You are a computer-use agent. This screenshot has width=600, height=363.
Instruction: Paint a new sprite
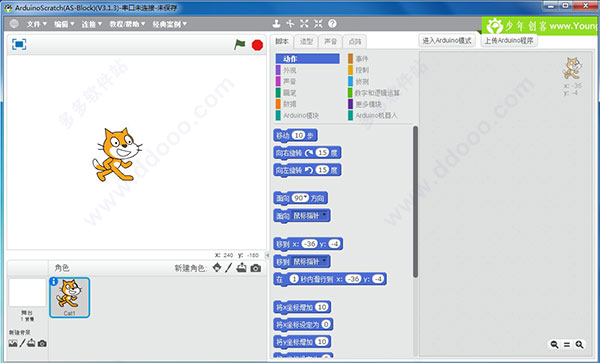click(x=228, y=268)
